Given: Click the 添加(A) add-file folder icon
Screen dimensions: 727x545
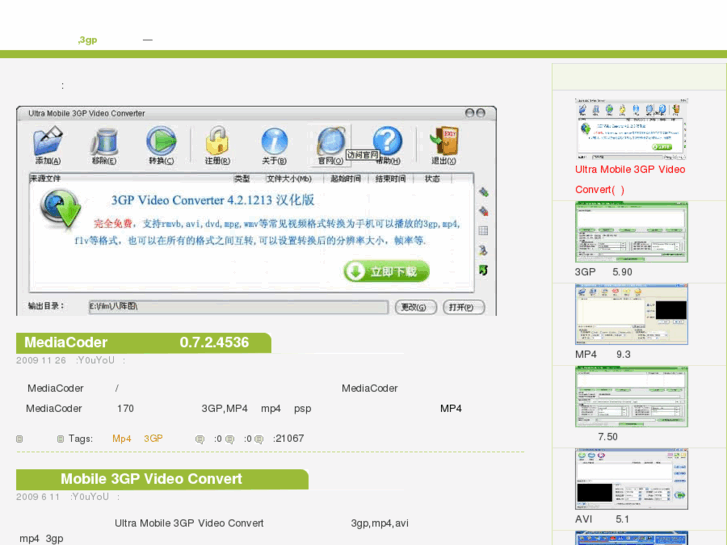Looking at the screenshot, I should 48,142.
